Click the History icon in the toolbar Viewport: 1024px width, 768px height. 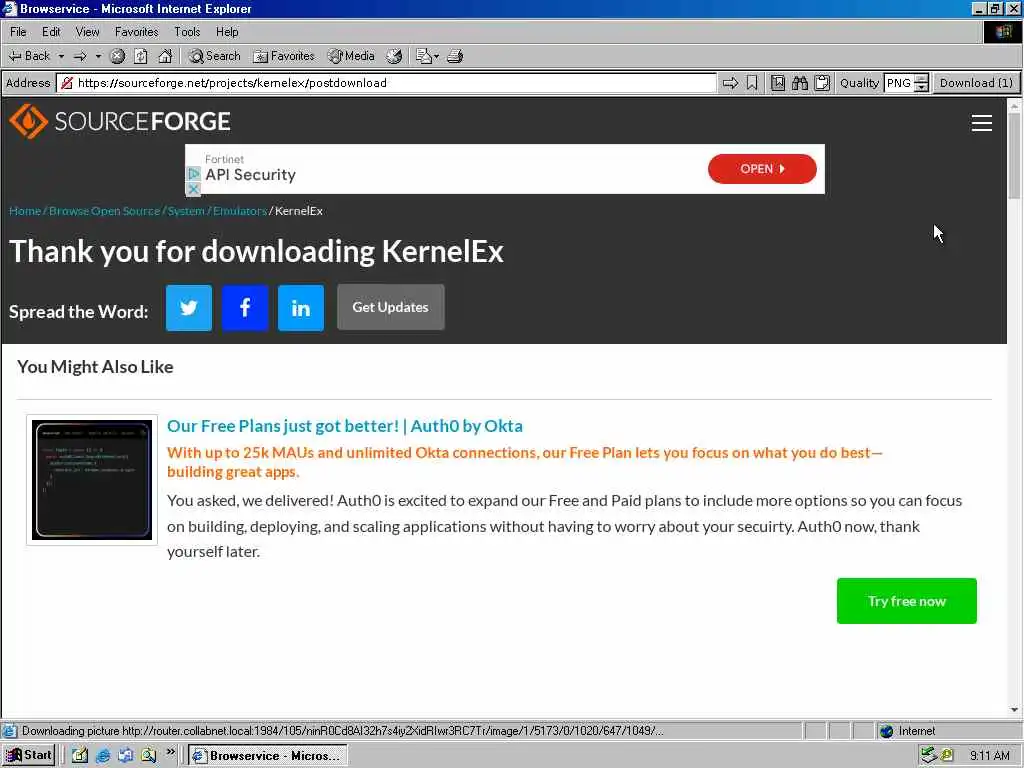tap(394, 56)
